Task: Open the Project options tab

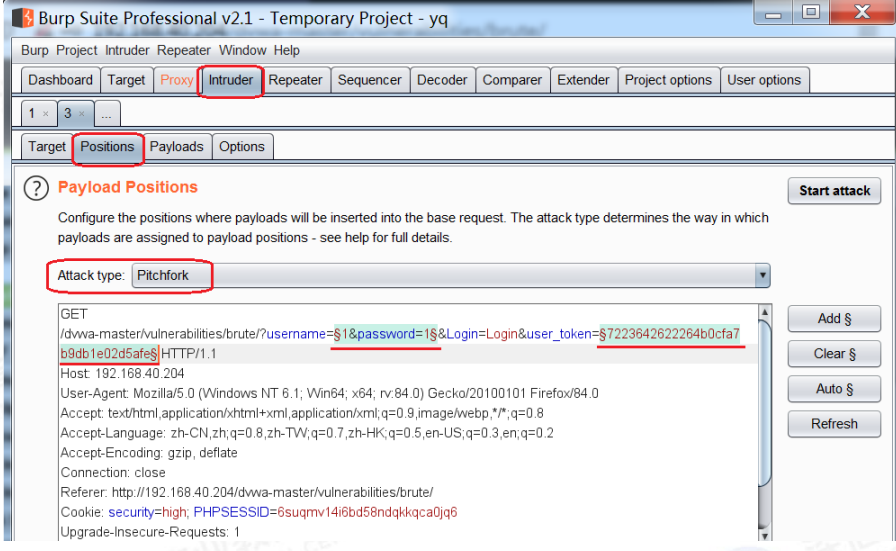Action: point(669,80)
